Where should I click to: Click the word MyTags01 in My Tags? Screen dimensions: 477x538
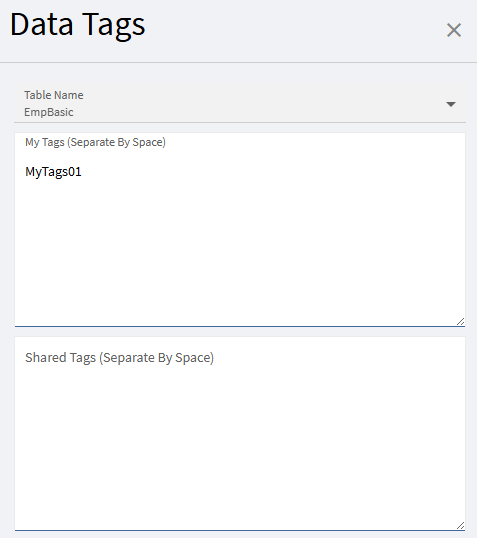pos(53,172)
